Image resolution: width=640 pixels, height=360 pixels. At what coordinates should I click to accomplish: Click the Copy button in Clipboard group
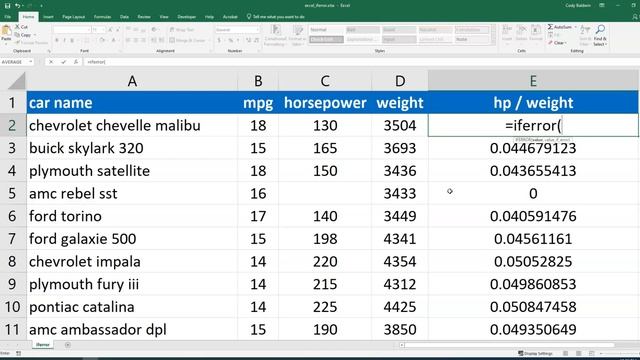24,35
